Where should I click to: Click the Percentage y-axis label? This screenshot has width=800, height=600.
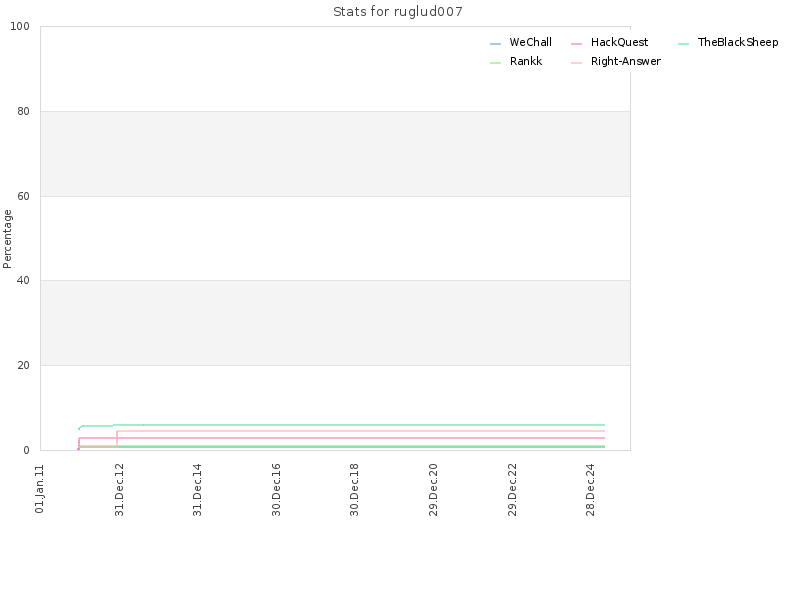[7, 239]
